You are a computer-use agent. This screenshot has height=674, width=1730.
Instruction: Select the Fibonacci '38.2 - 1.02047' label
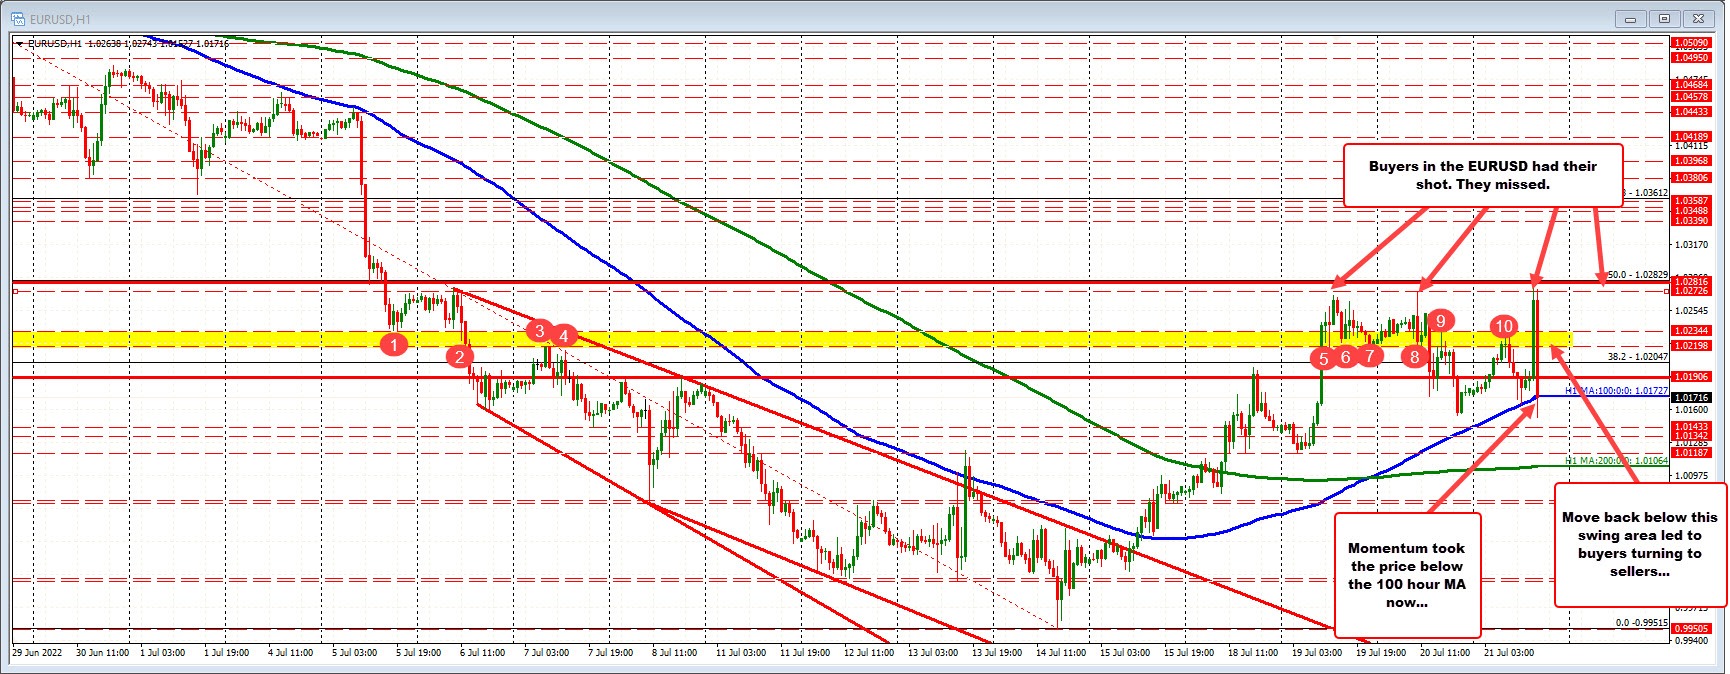click(1637, 356)
